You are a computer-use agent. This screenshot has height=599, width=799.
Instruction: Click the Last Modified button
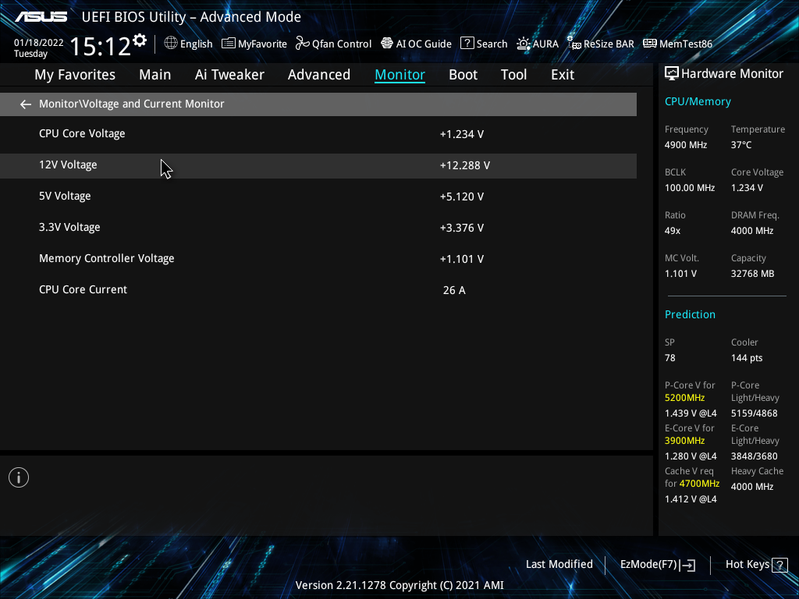pyautogui.click(x=560, y=564)
